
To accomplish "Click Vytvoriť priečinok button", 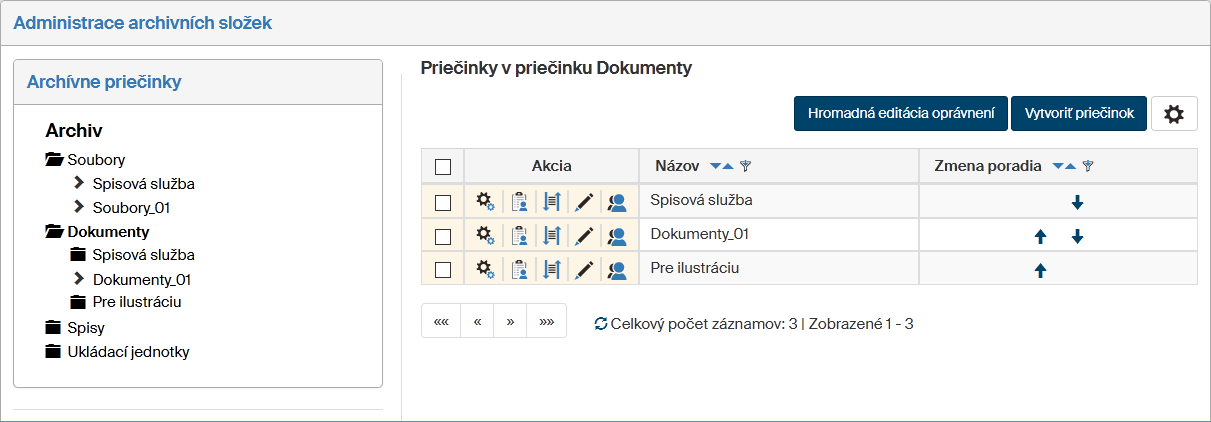I will click(1078, 114).
